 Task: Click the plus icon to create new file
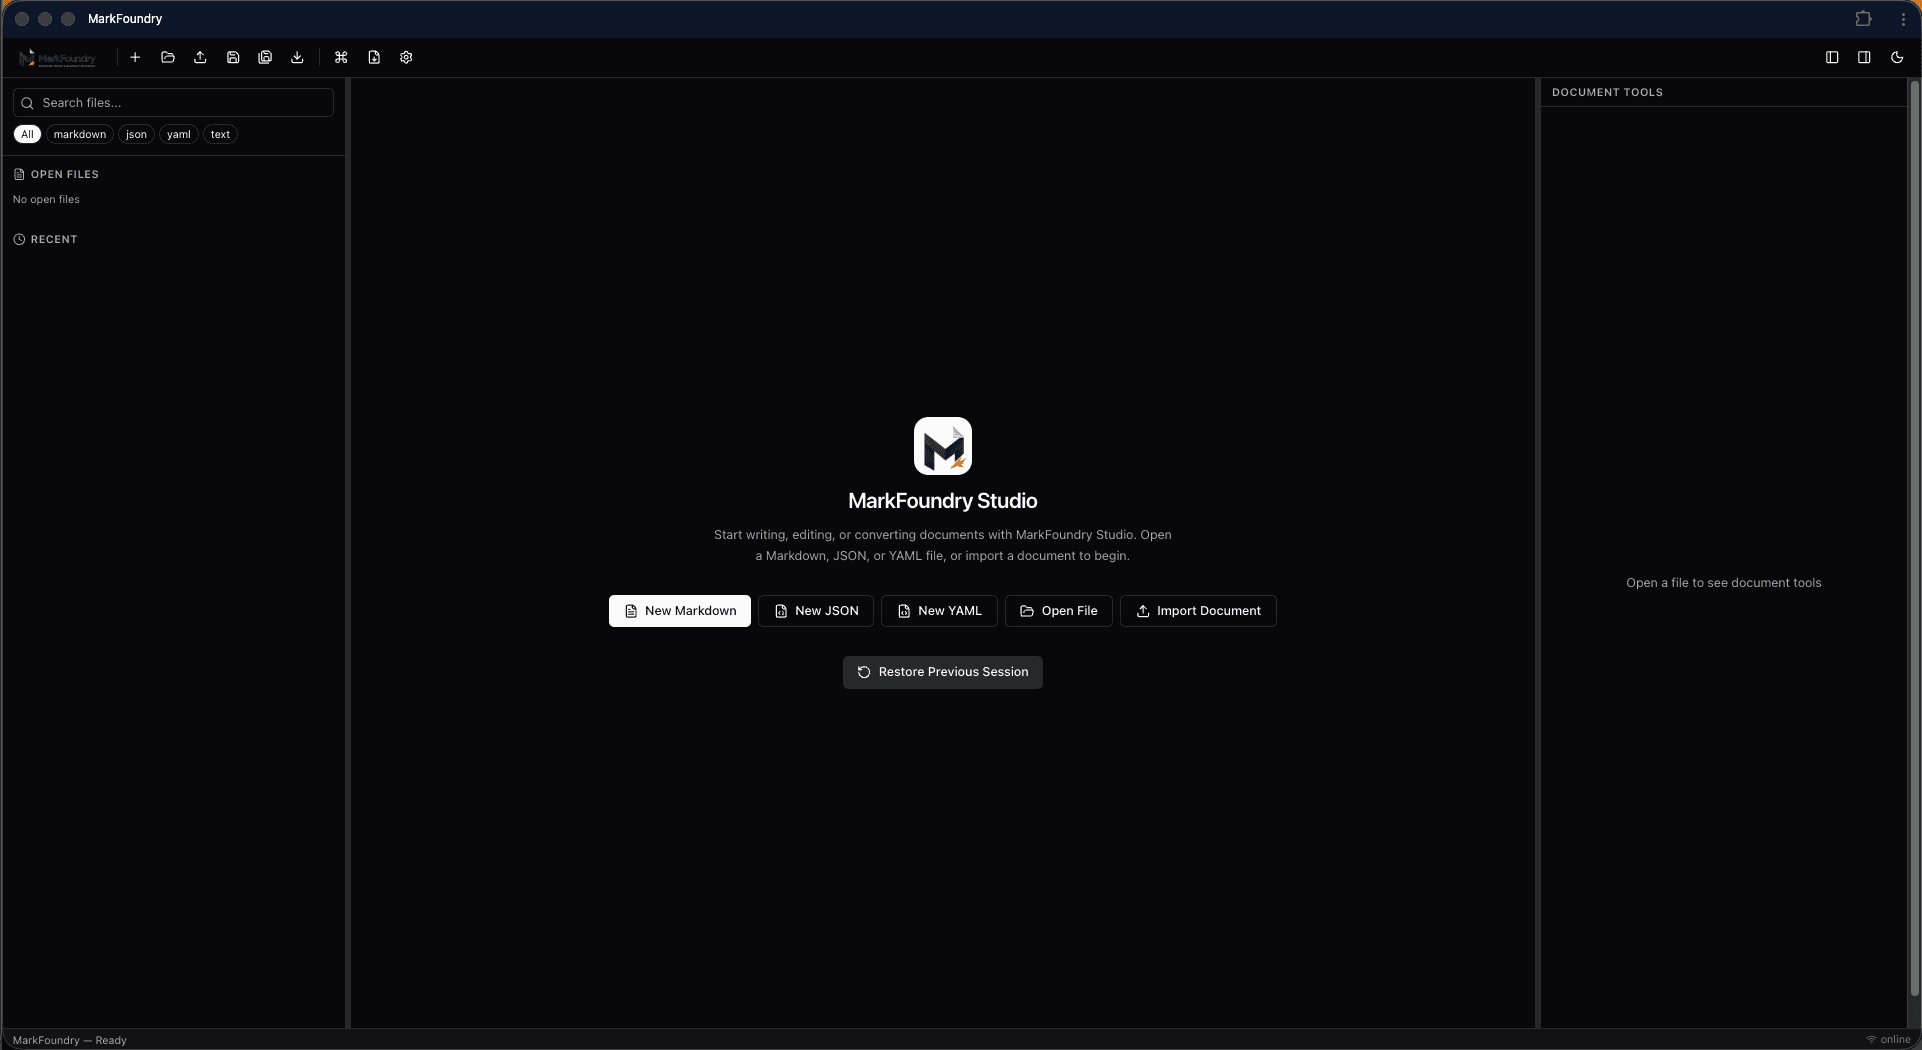[x=135, y=58]
